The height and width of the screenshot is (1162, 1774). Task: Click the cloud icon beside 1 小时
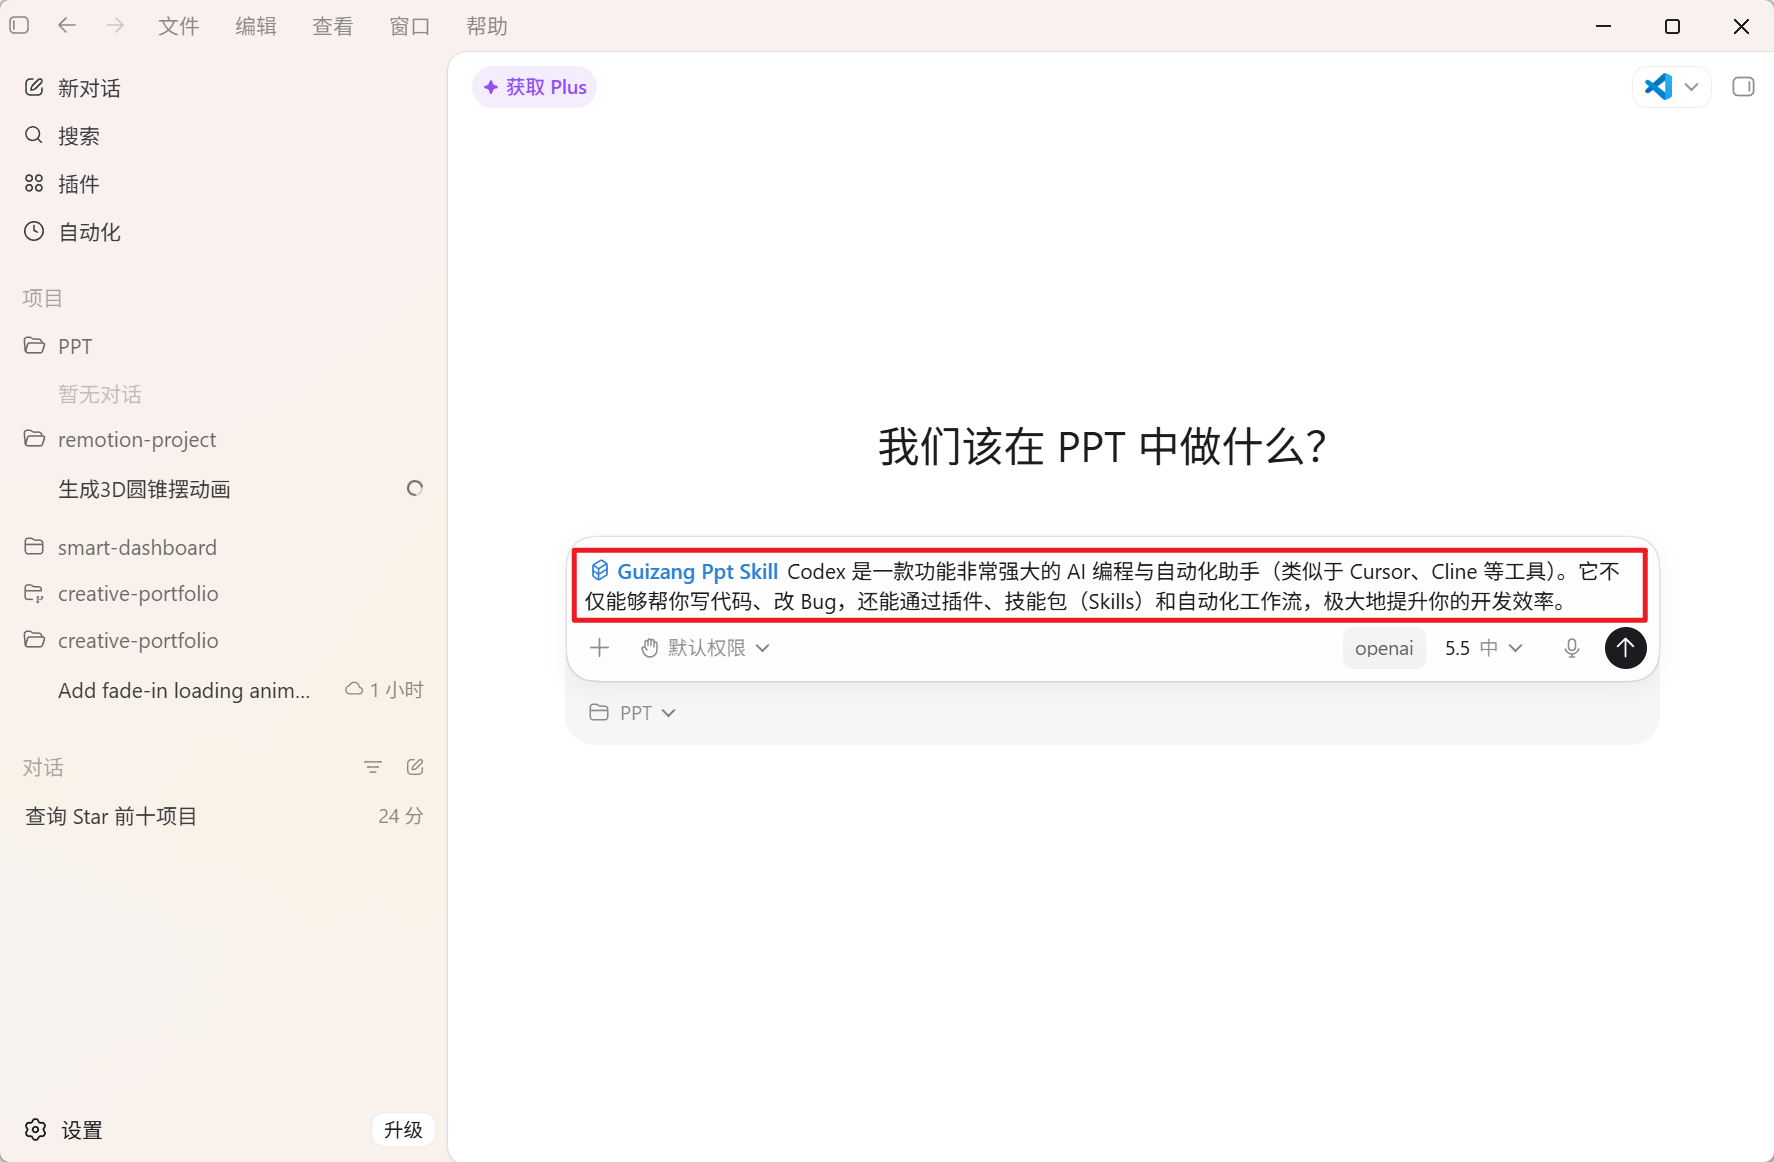tap(354, 689)
